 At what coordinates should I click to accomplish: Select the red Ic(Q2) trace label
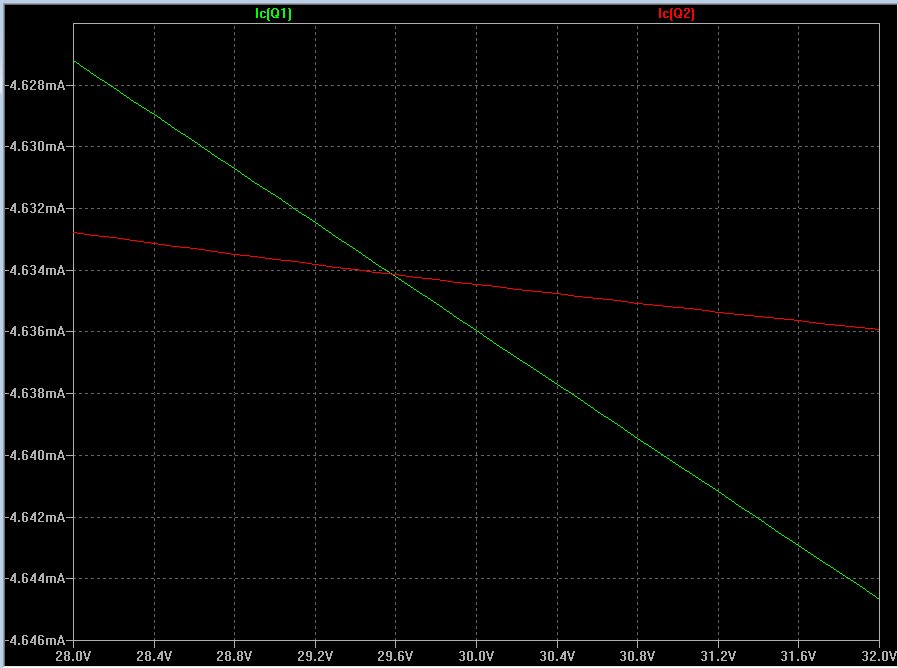[676, 13]
